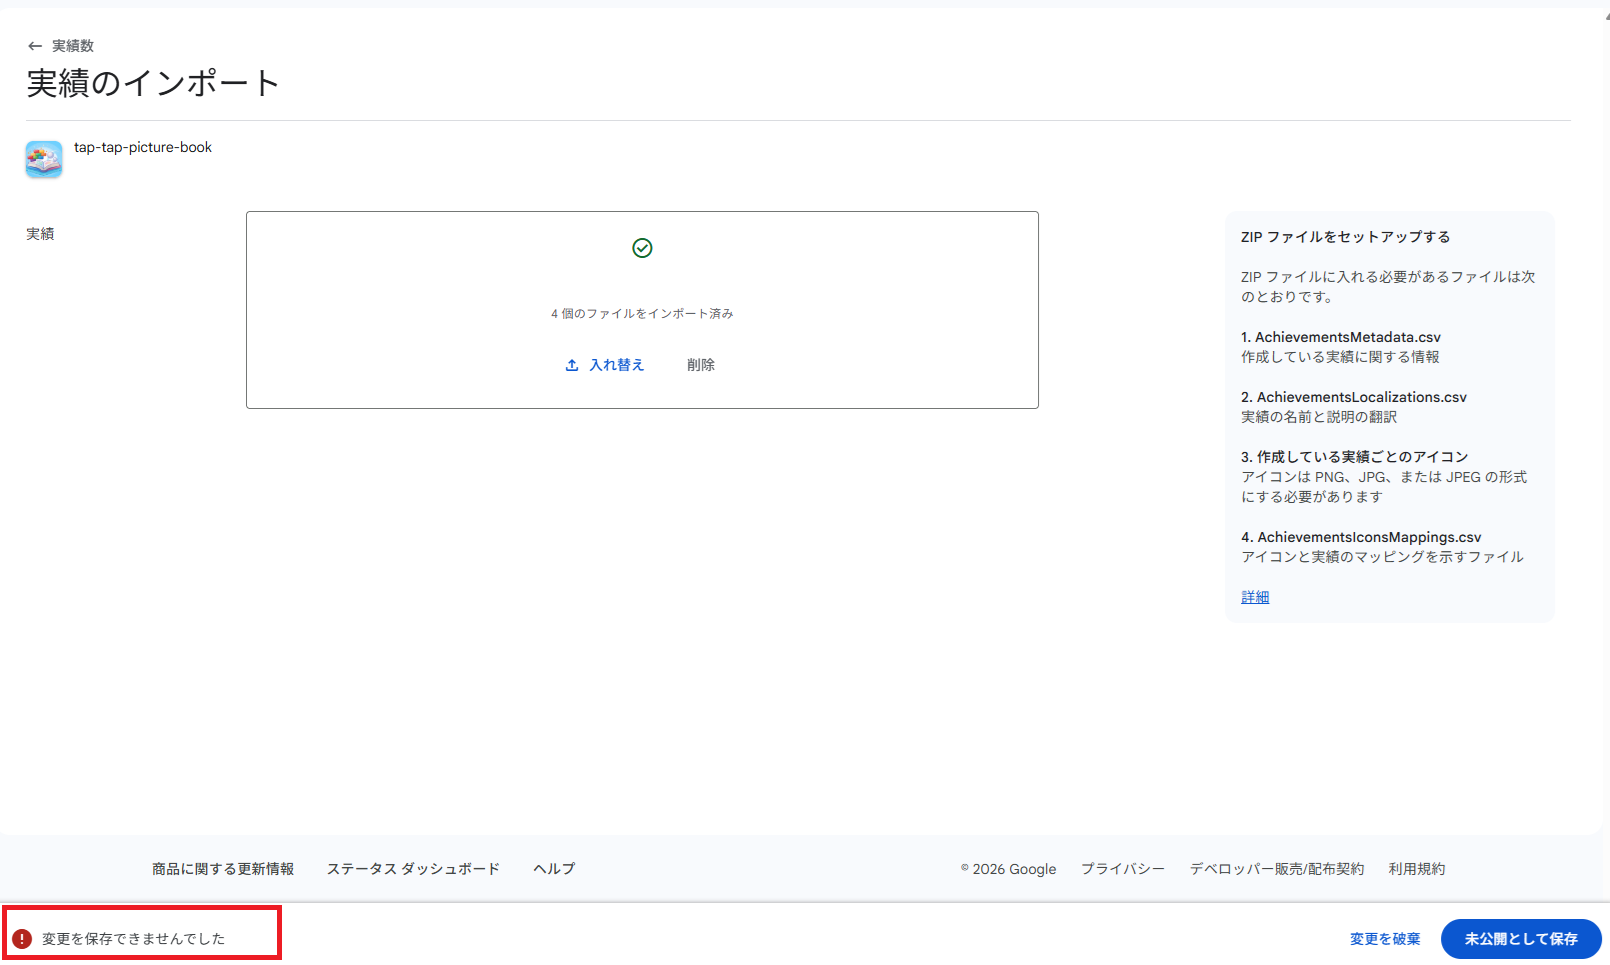Click the © 2026 Google copyright text

point(1008,869)
